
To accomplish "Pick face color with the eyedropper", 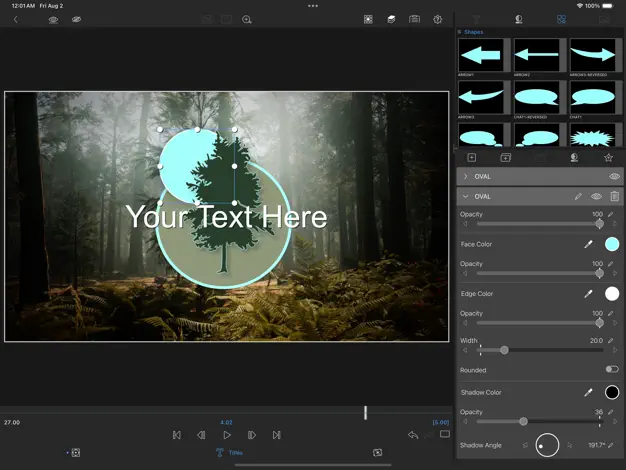I will [589, 244].
